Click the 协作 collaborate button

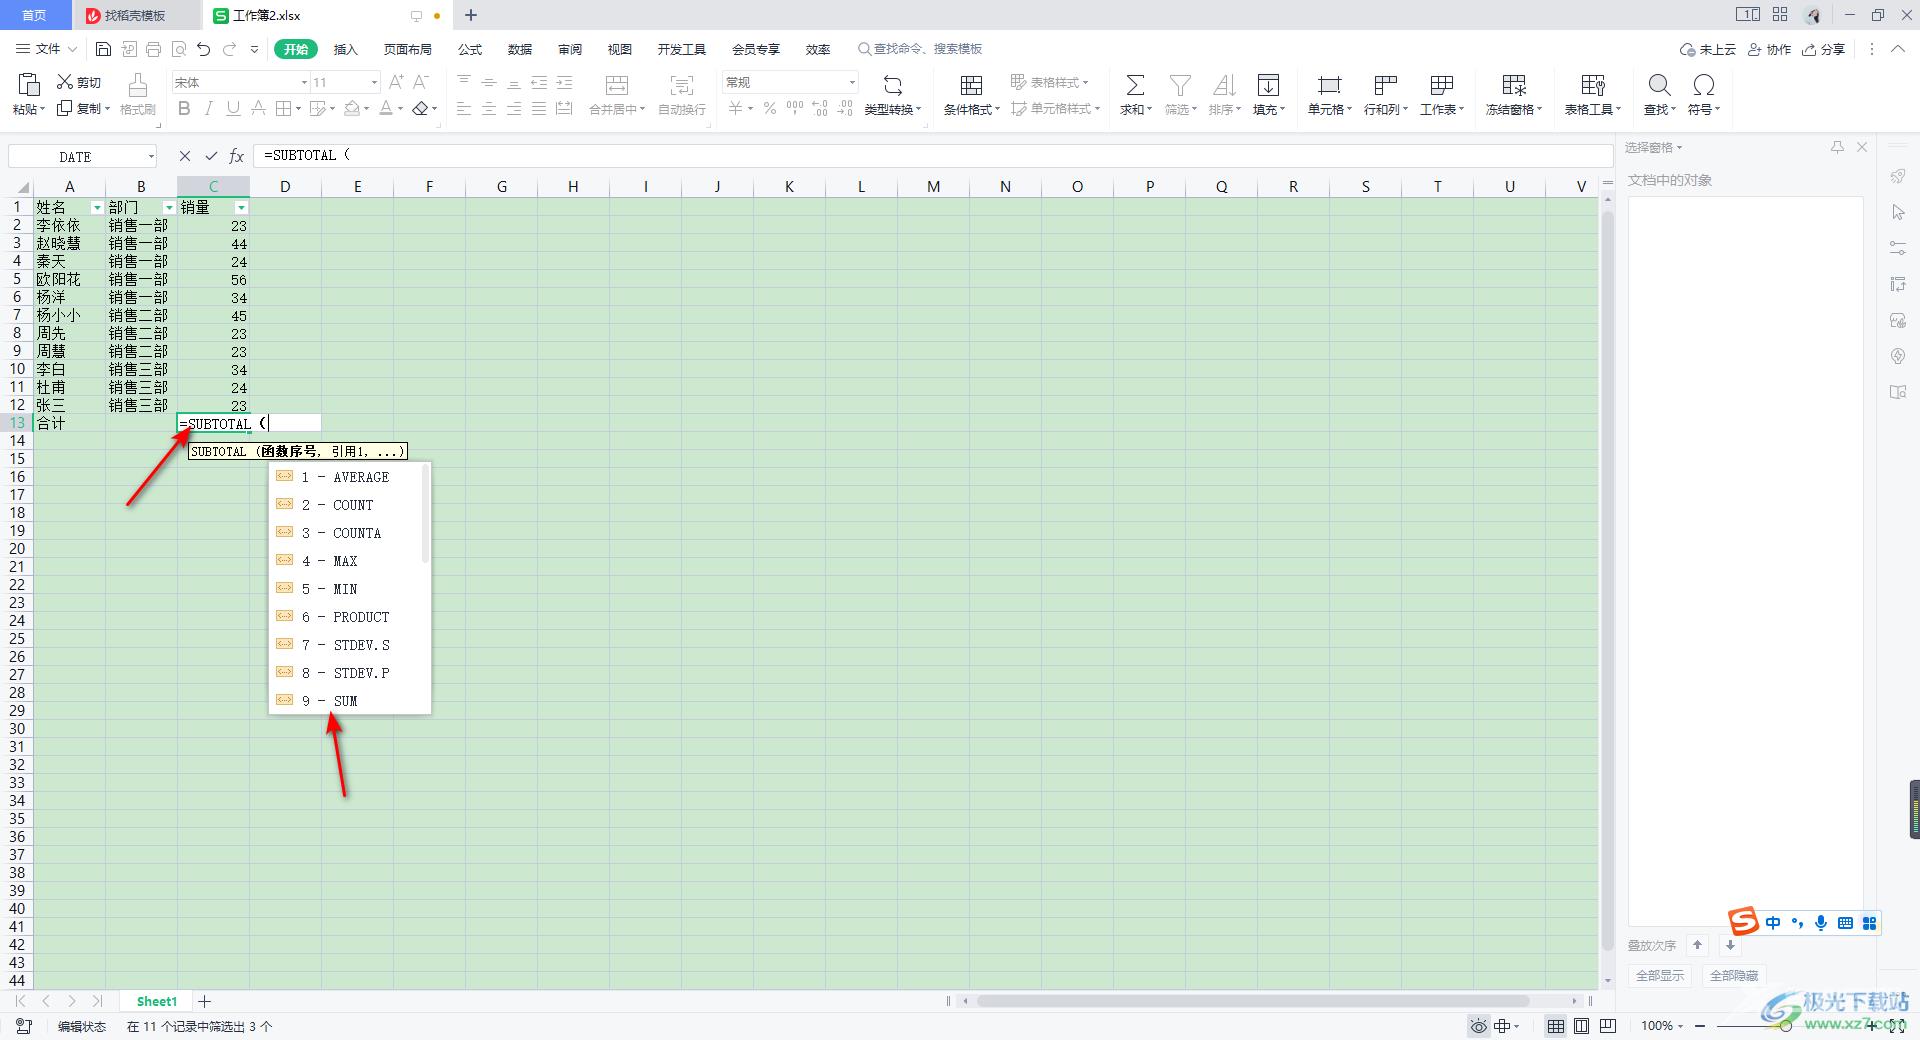tap(1770, 49)
